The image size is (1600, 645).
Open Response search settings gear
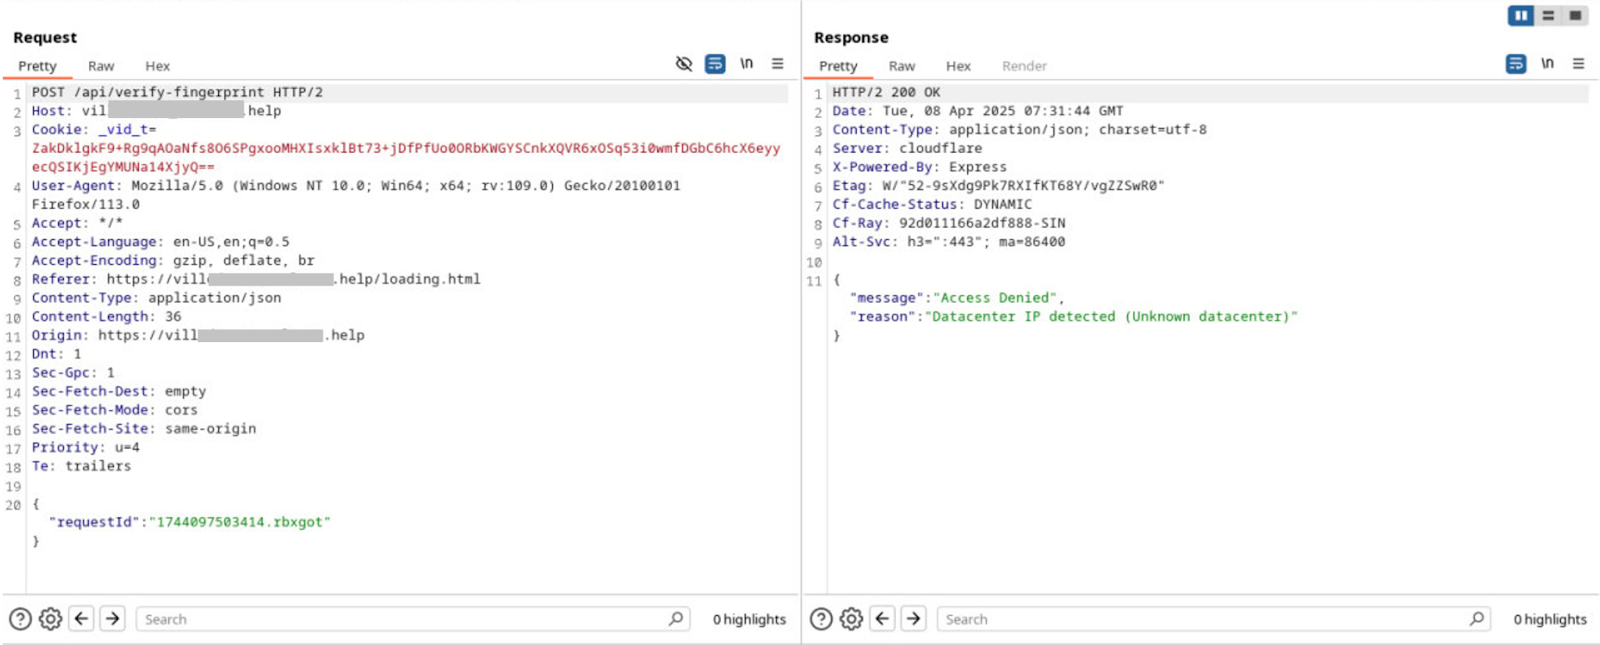(851, 619)
